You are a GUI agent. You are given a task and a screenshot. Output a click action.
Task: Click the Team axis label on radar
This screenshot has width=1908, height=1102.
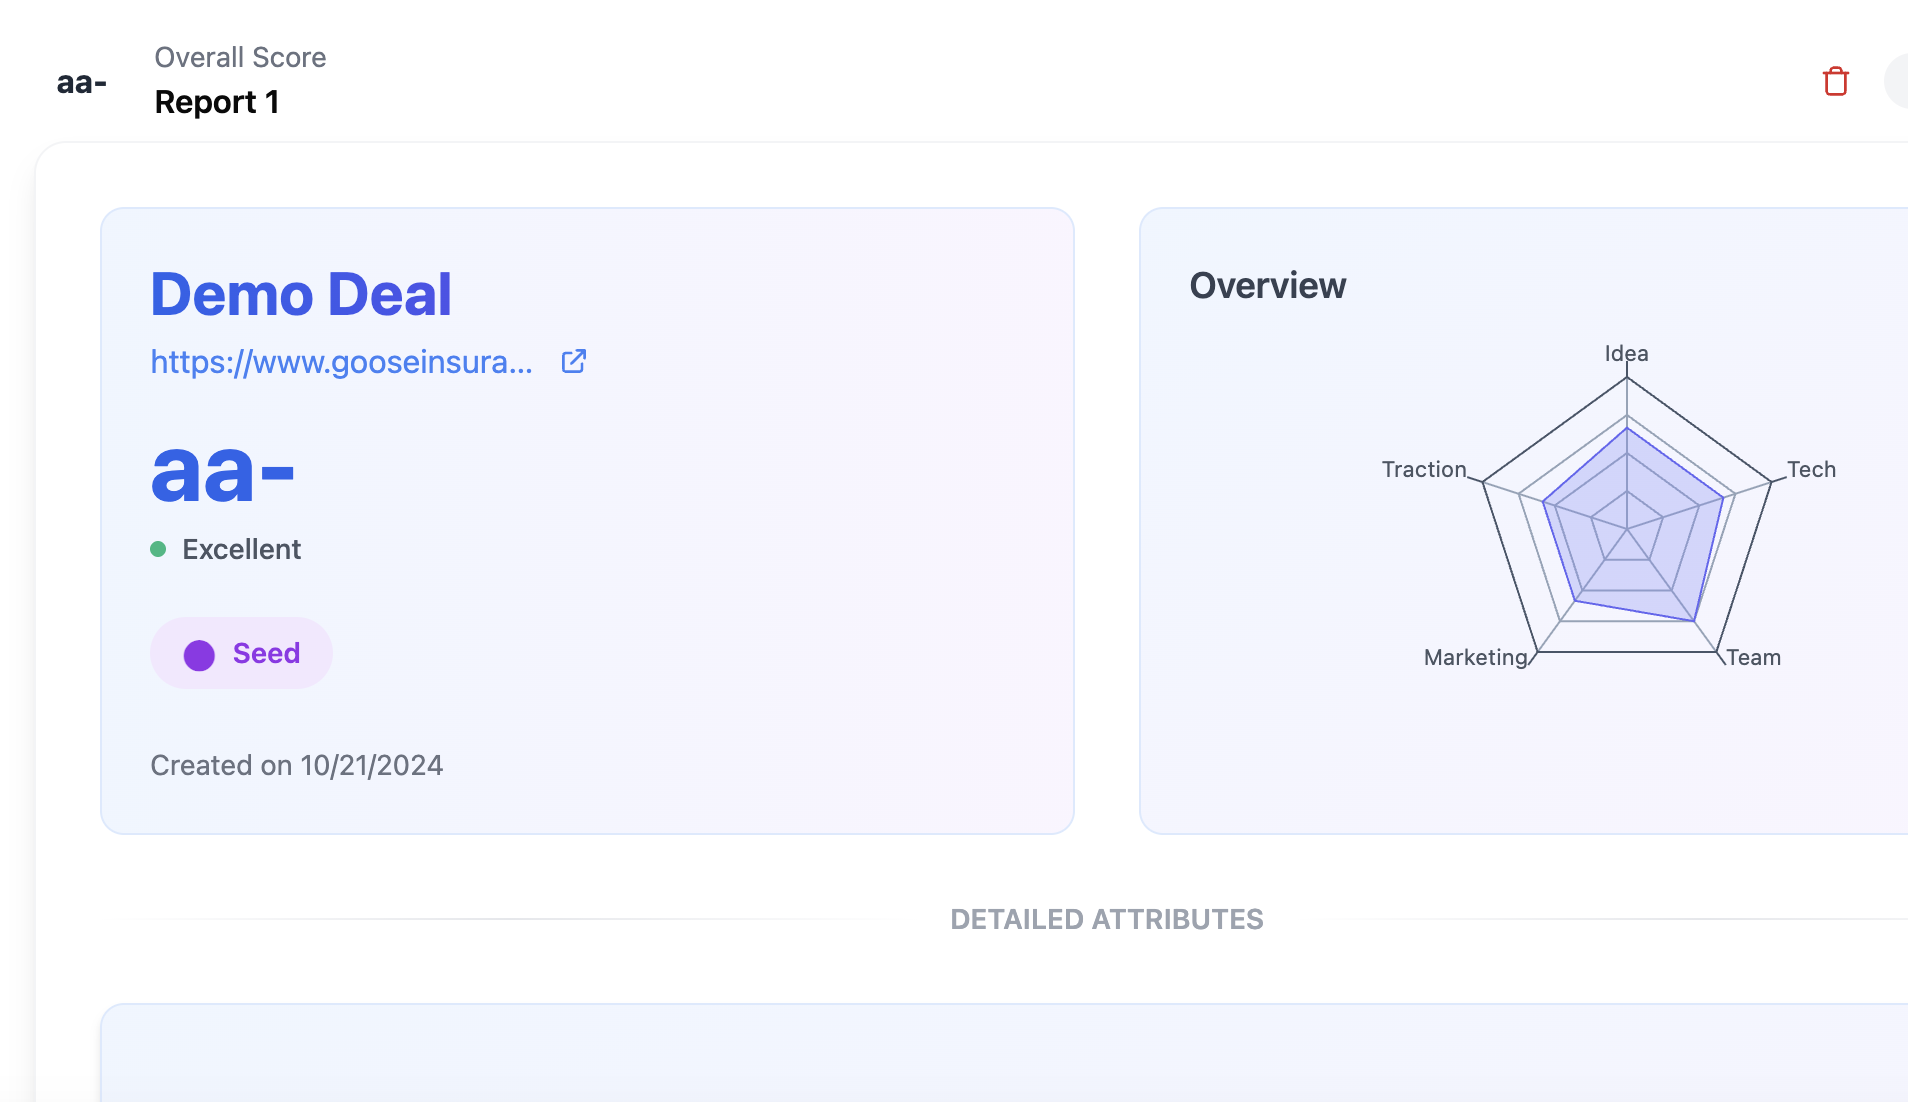point(1753,657)
